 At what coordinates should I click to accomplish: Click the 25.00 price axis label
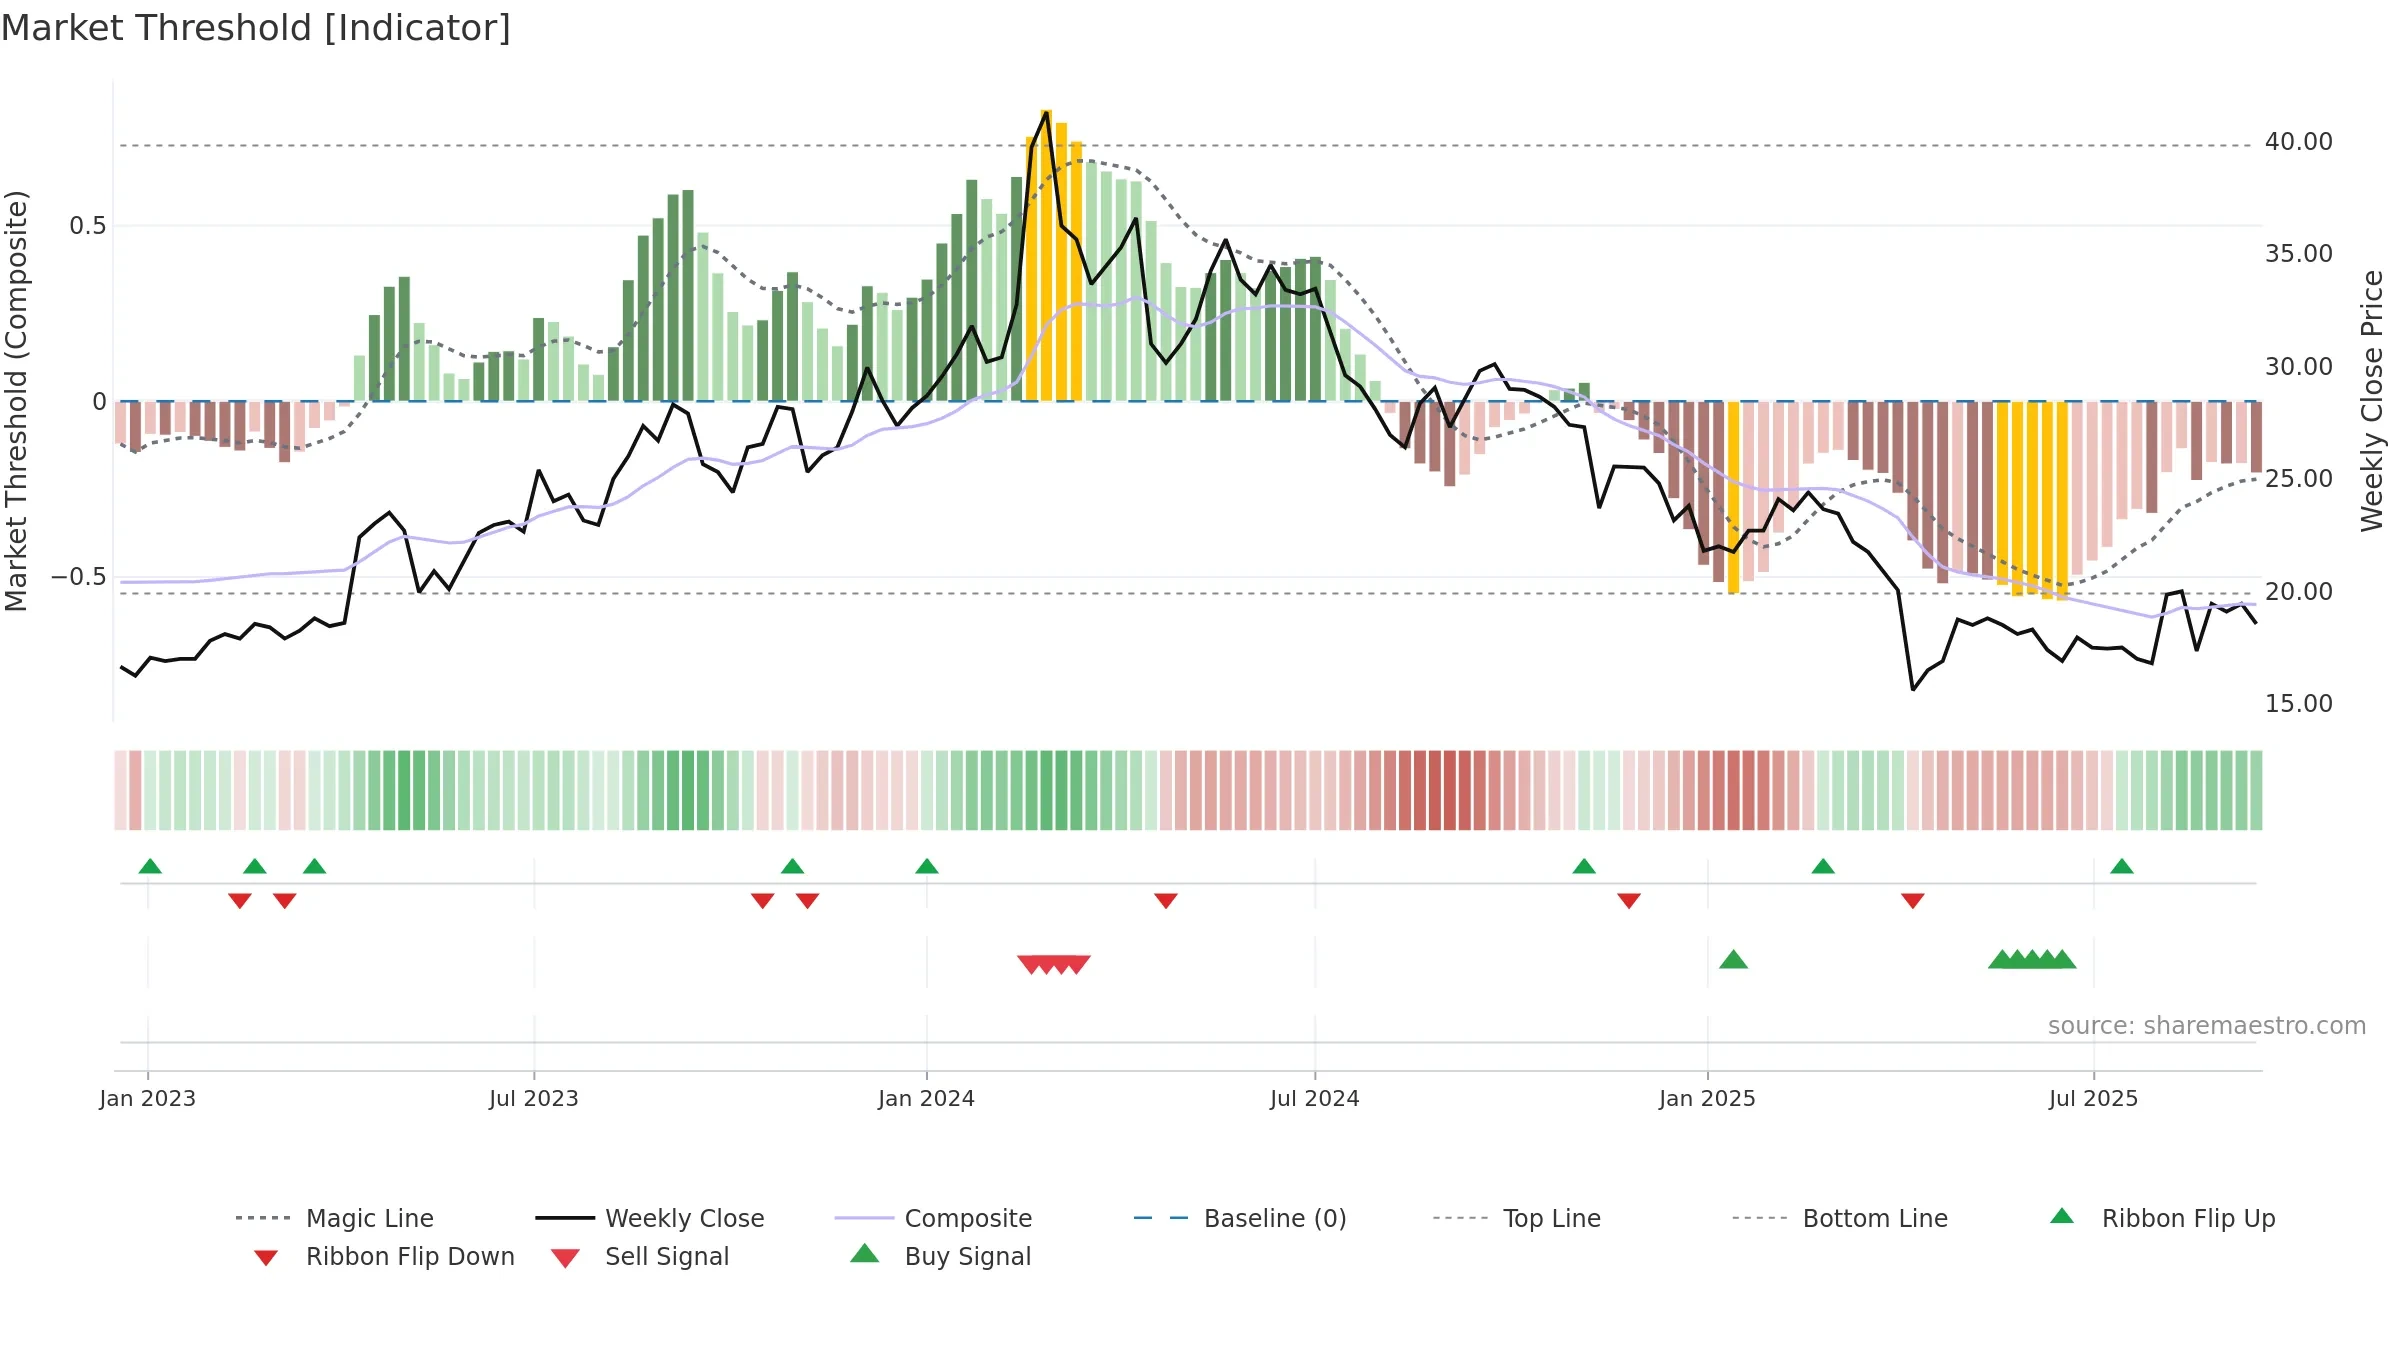2299,479
